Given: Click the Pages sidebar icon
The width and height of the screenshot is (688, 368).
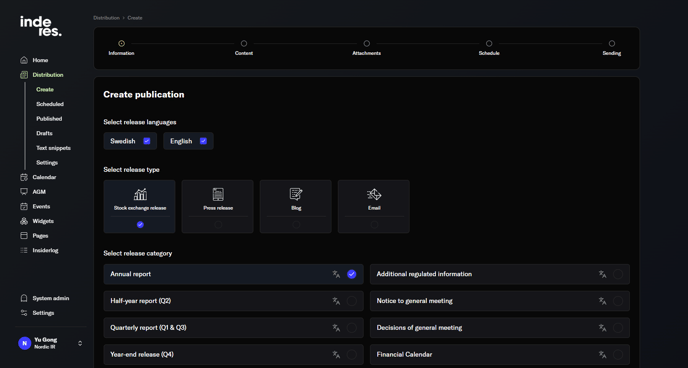Looking at the screenshot, I should [24, 236].
